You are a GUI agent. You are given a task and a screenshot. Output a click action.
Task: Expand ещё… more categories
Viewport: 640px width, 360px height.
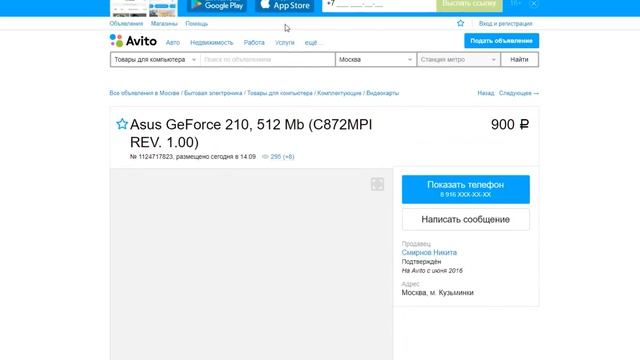click(x=313, y=42)
